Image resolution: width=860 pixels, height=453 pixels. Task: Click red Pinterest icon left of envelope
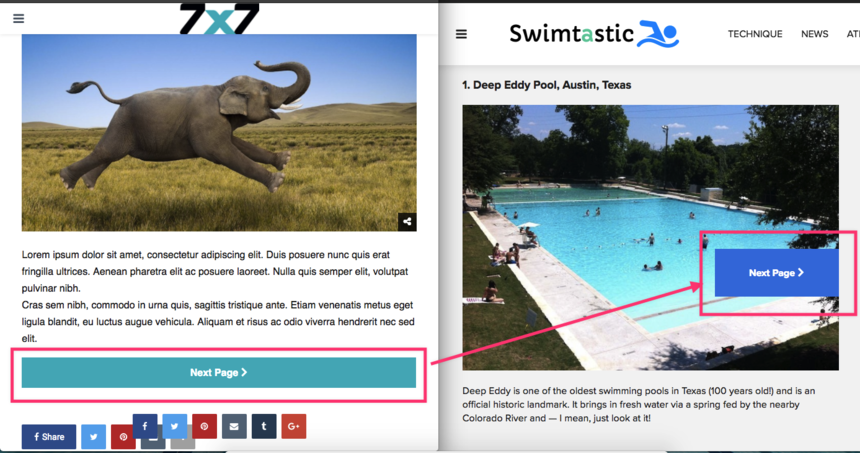click(x=204, y=426)
